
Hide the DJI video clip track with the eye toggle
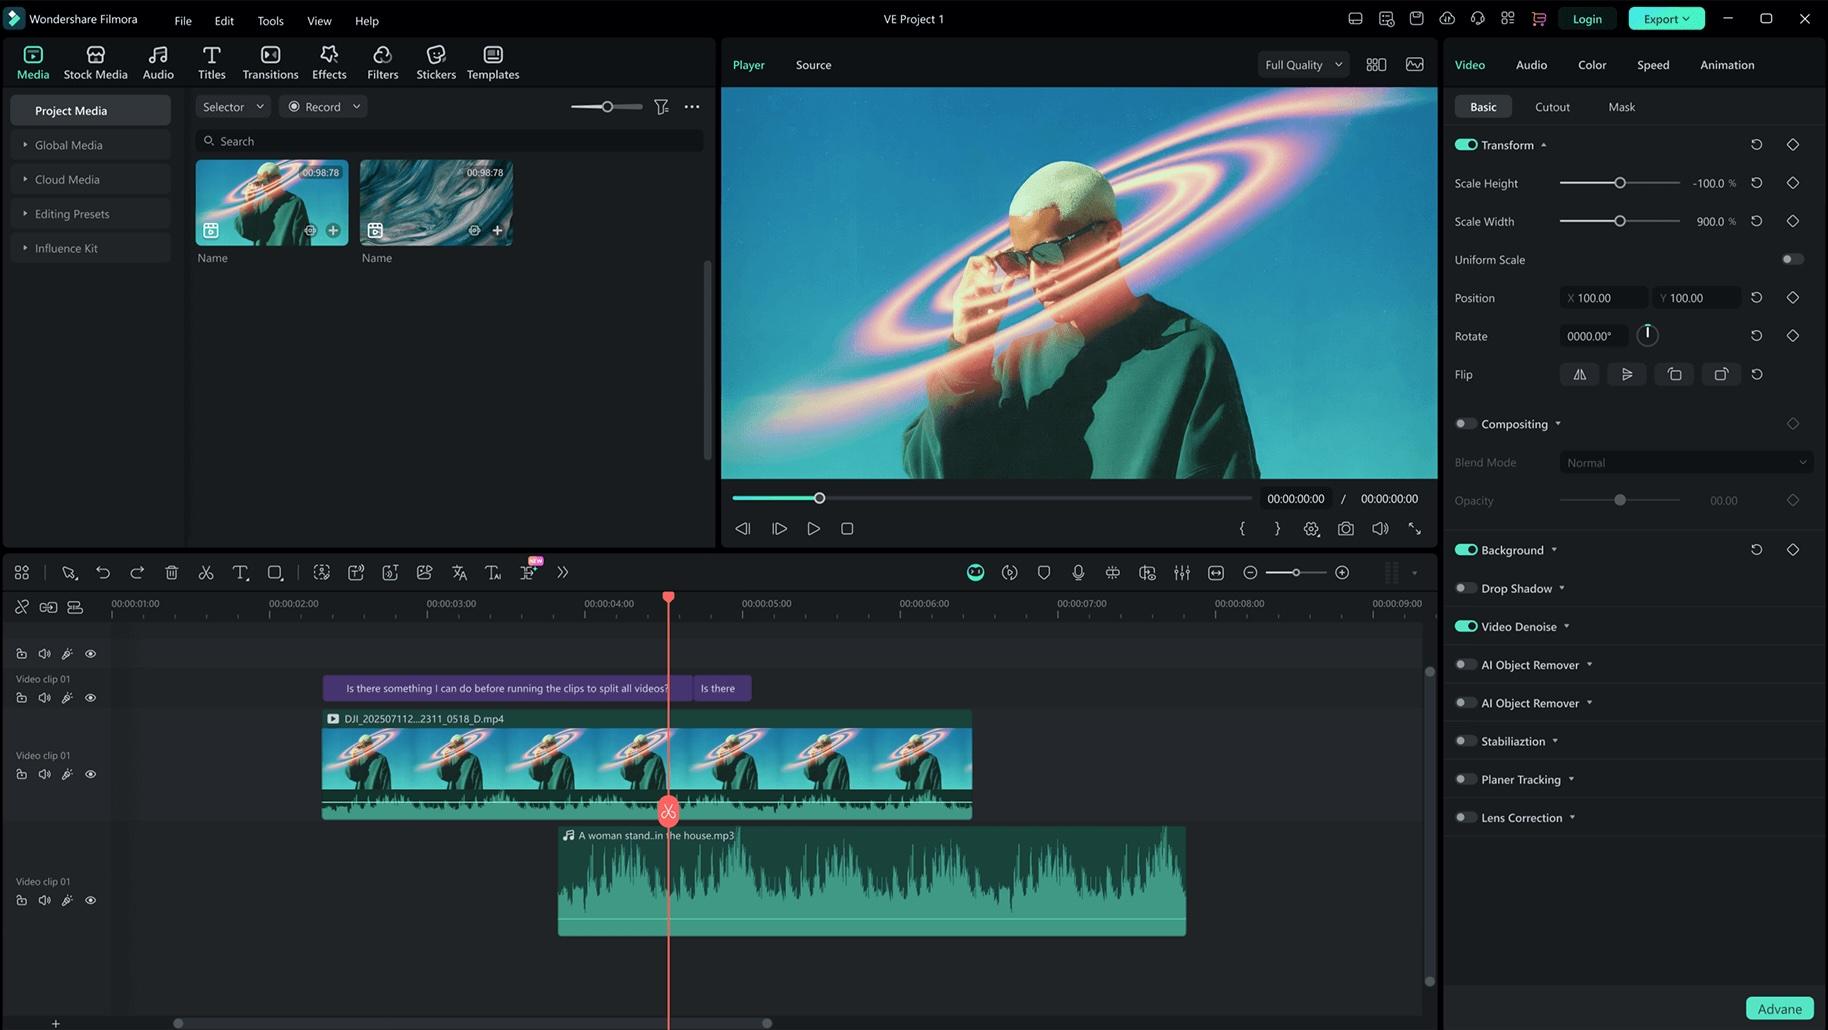pos(90,773)
